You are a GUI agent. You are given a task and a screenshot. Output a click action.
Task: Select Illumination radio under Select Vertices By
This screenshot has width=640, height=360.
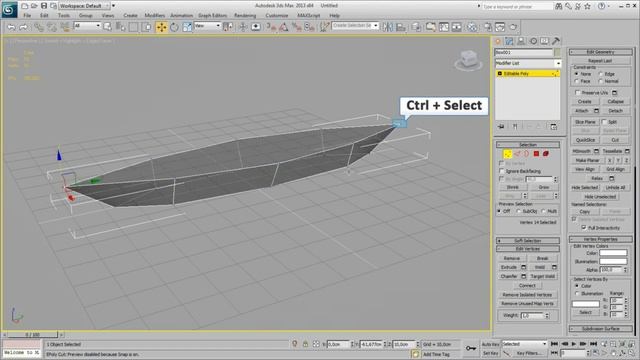pos(577,293)
